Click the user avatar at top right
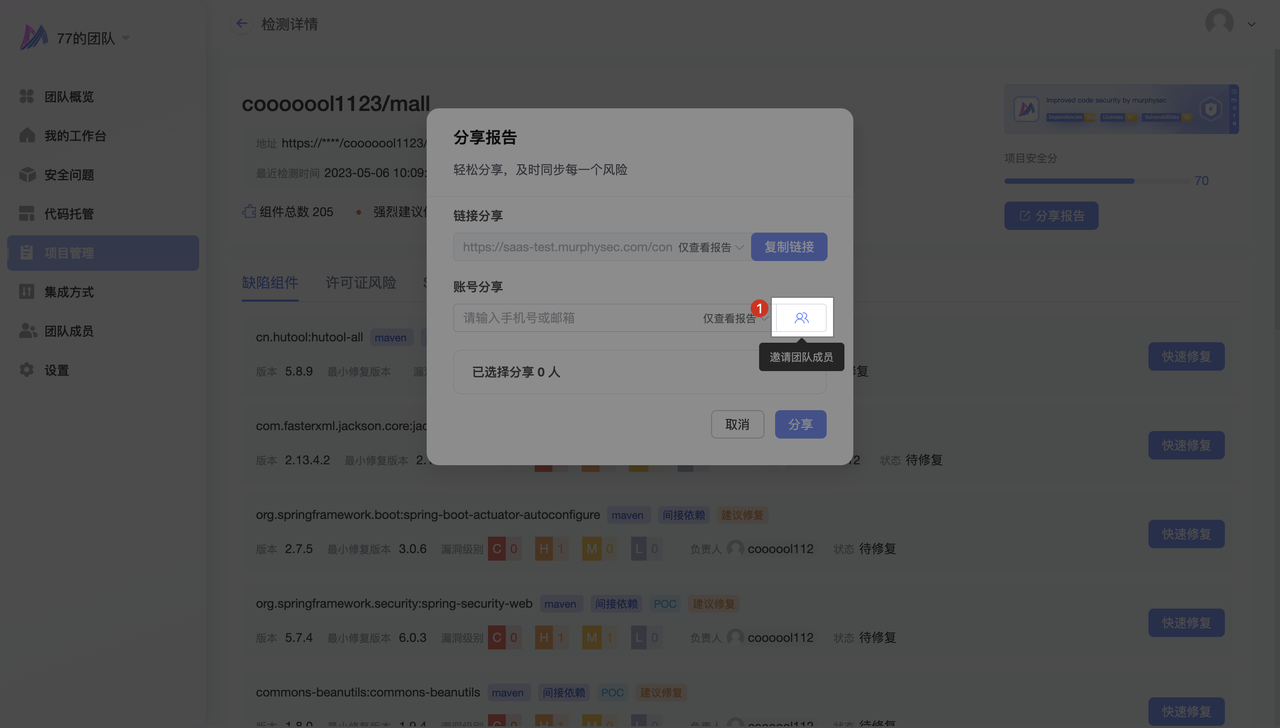This screenshot has width=1280, height=728. (1219, 22)
